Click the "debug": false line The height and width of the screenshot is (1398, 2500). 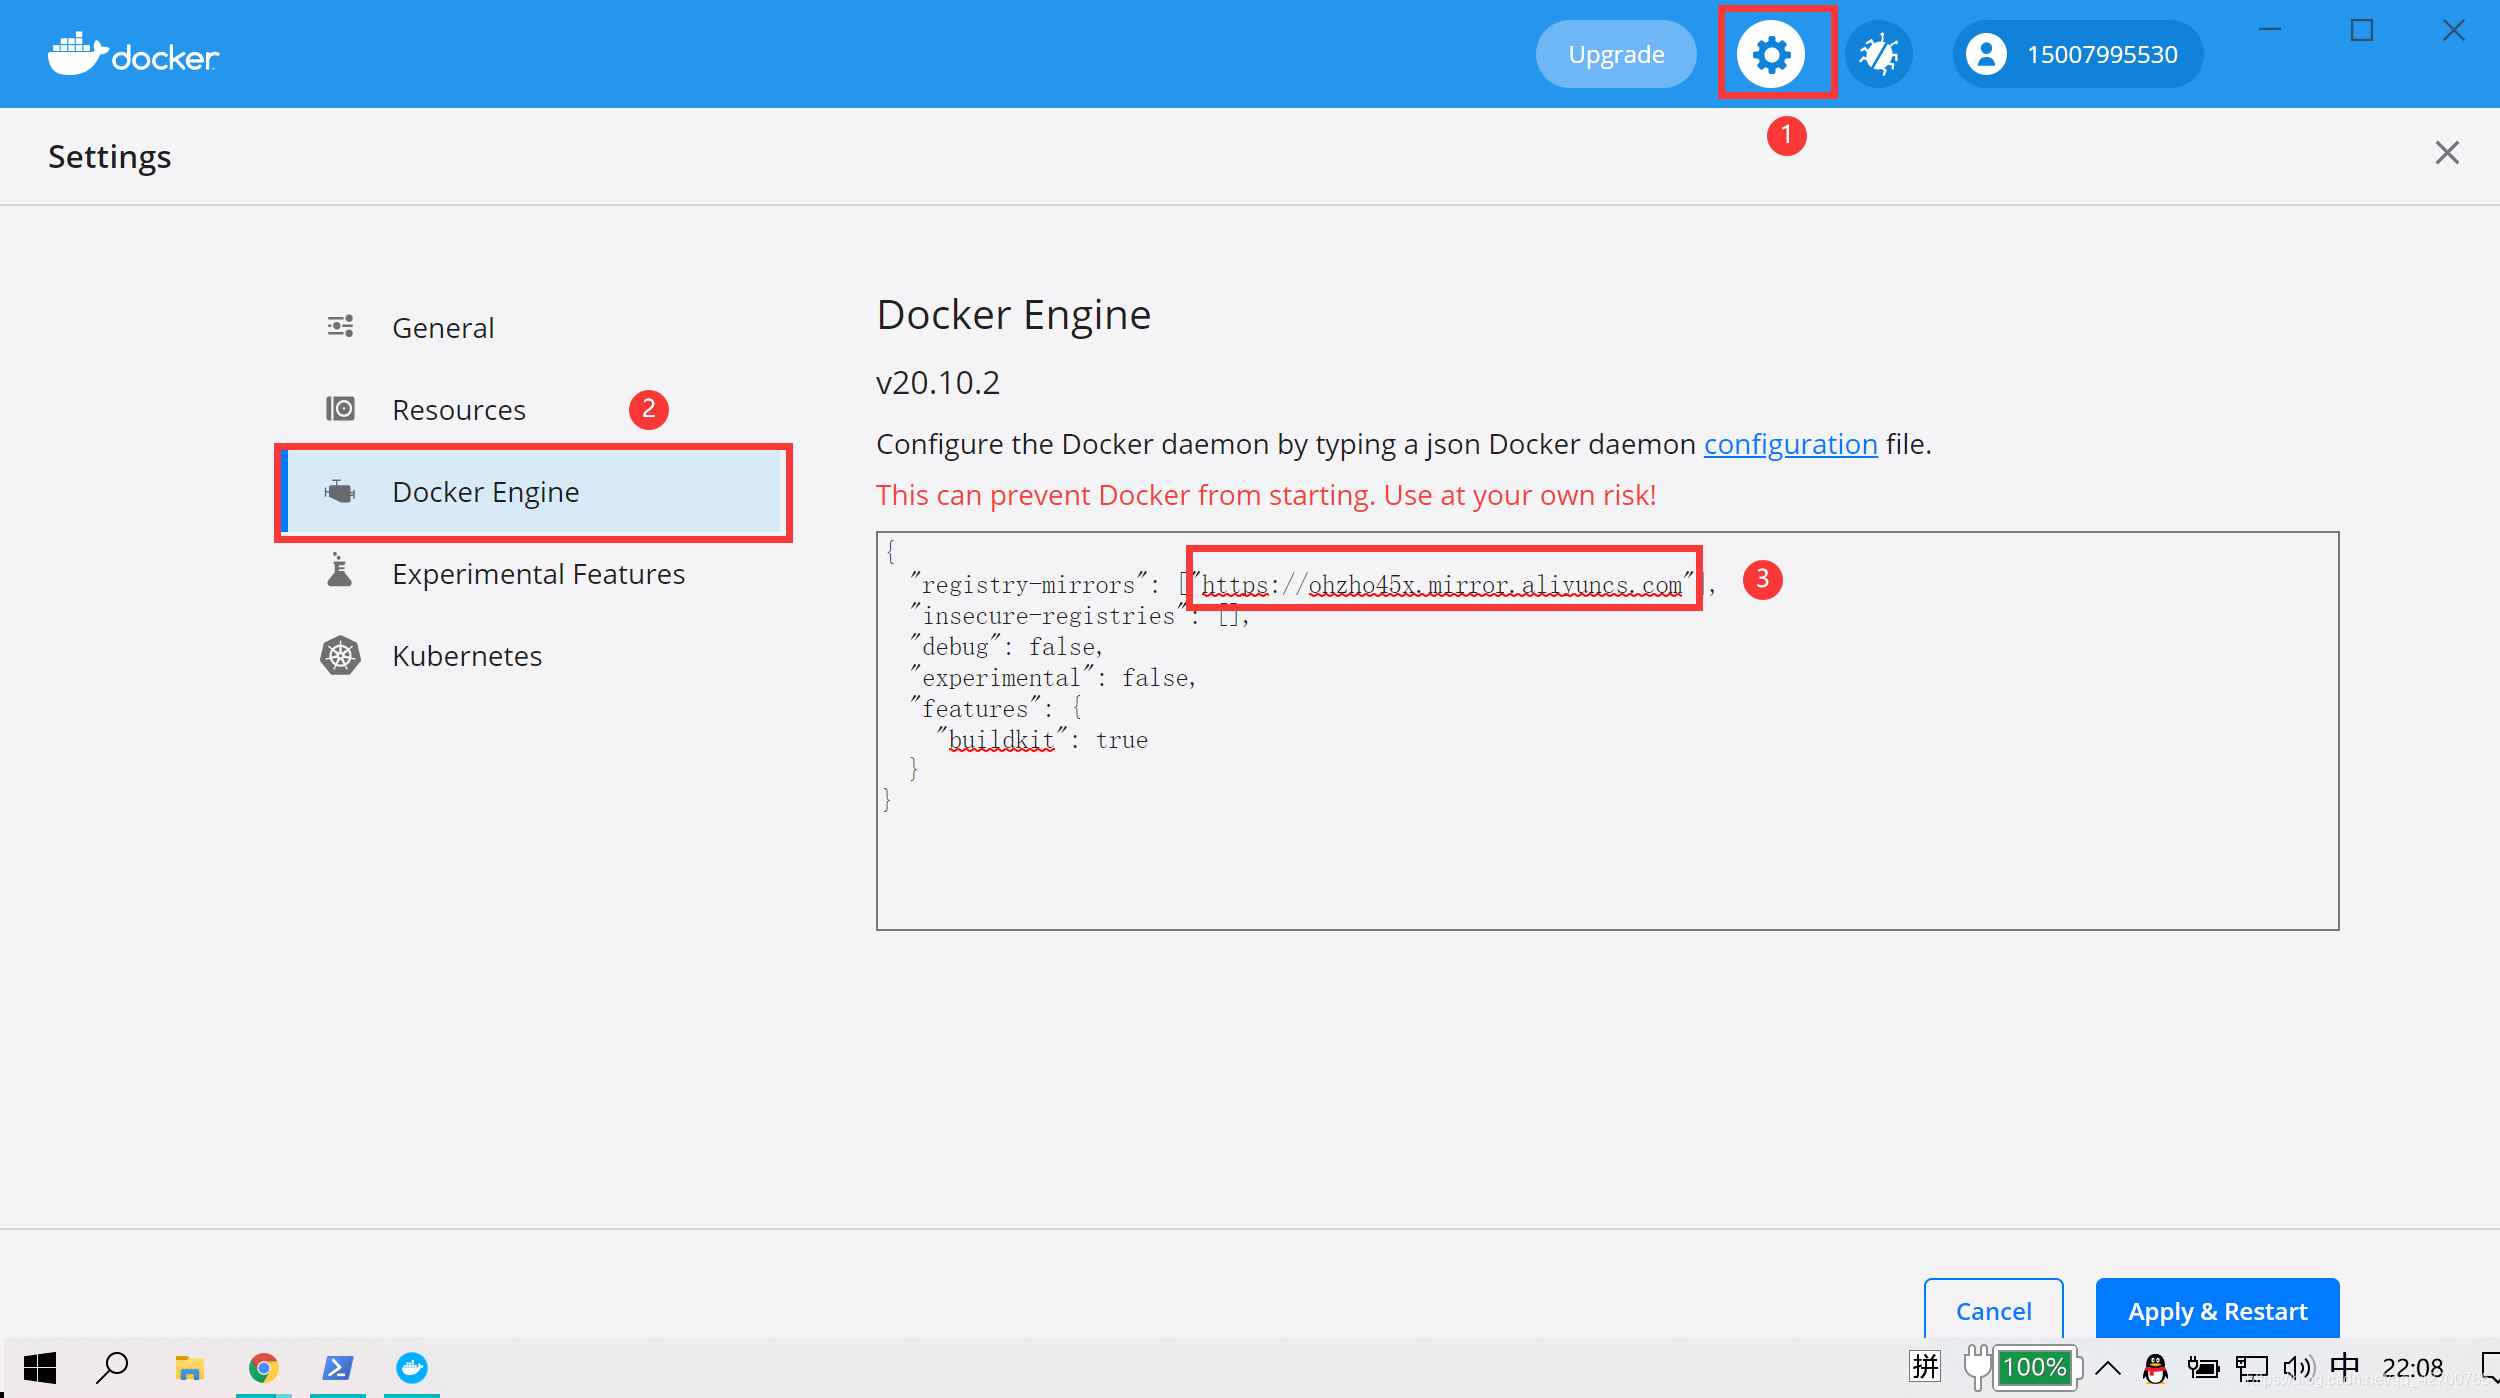click(1006, 647)
